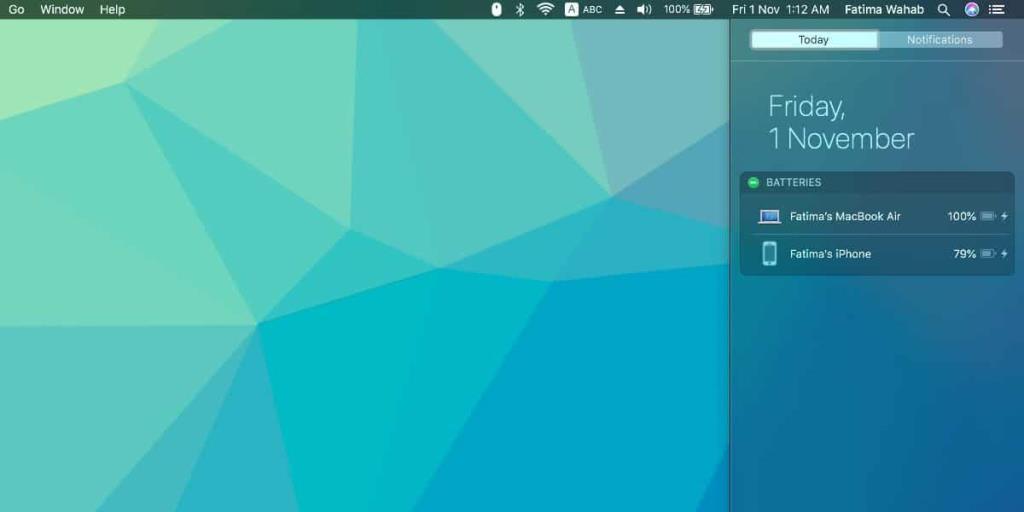Click the iPhone device icon
1024x512 pixels.
click(x=769, y=254)
